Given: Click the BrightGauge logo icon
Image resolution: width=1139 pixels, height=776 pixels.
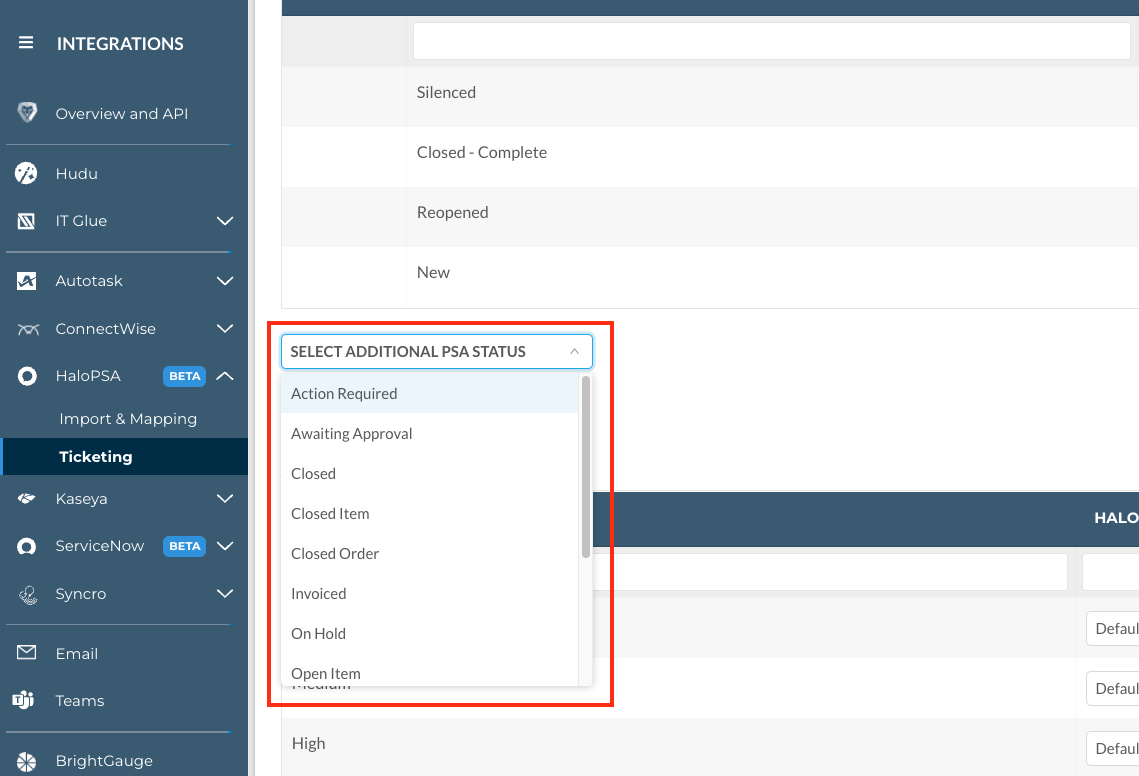Looking at the screenshot, I should click(26, 761).
